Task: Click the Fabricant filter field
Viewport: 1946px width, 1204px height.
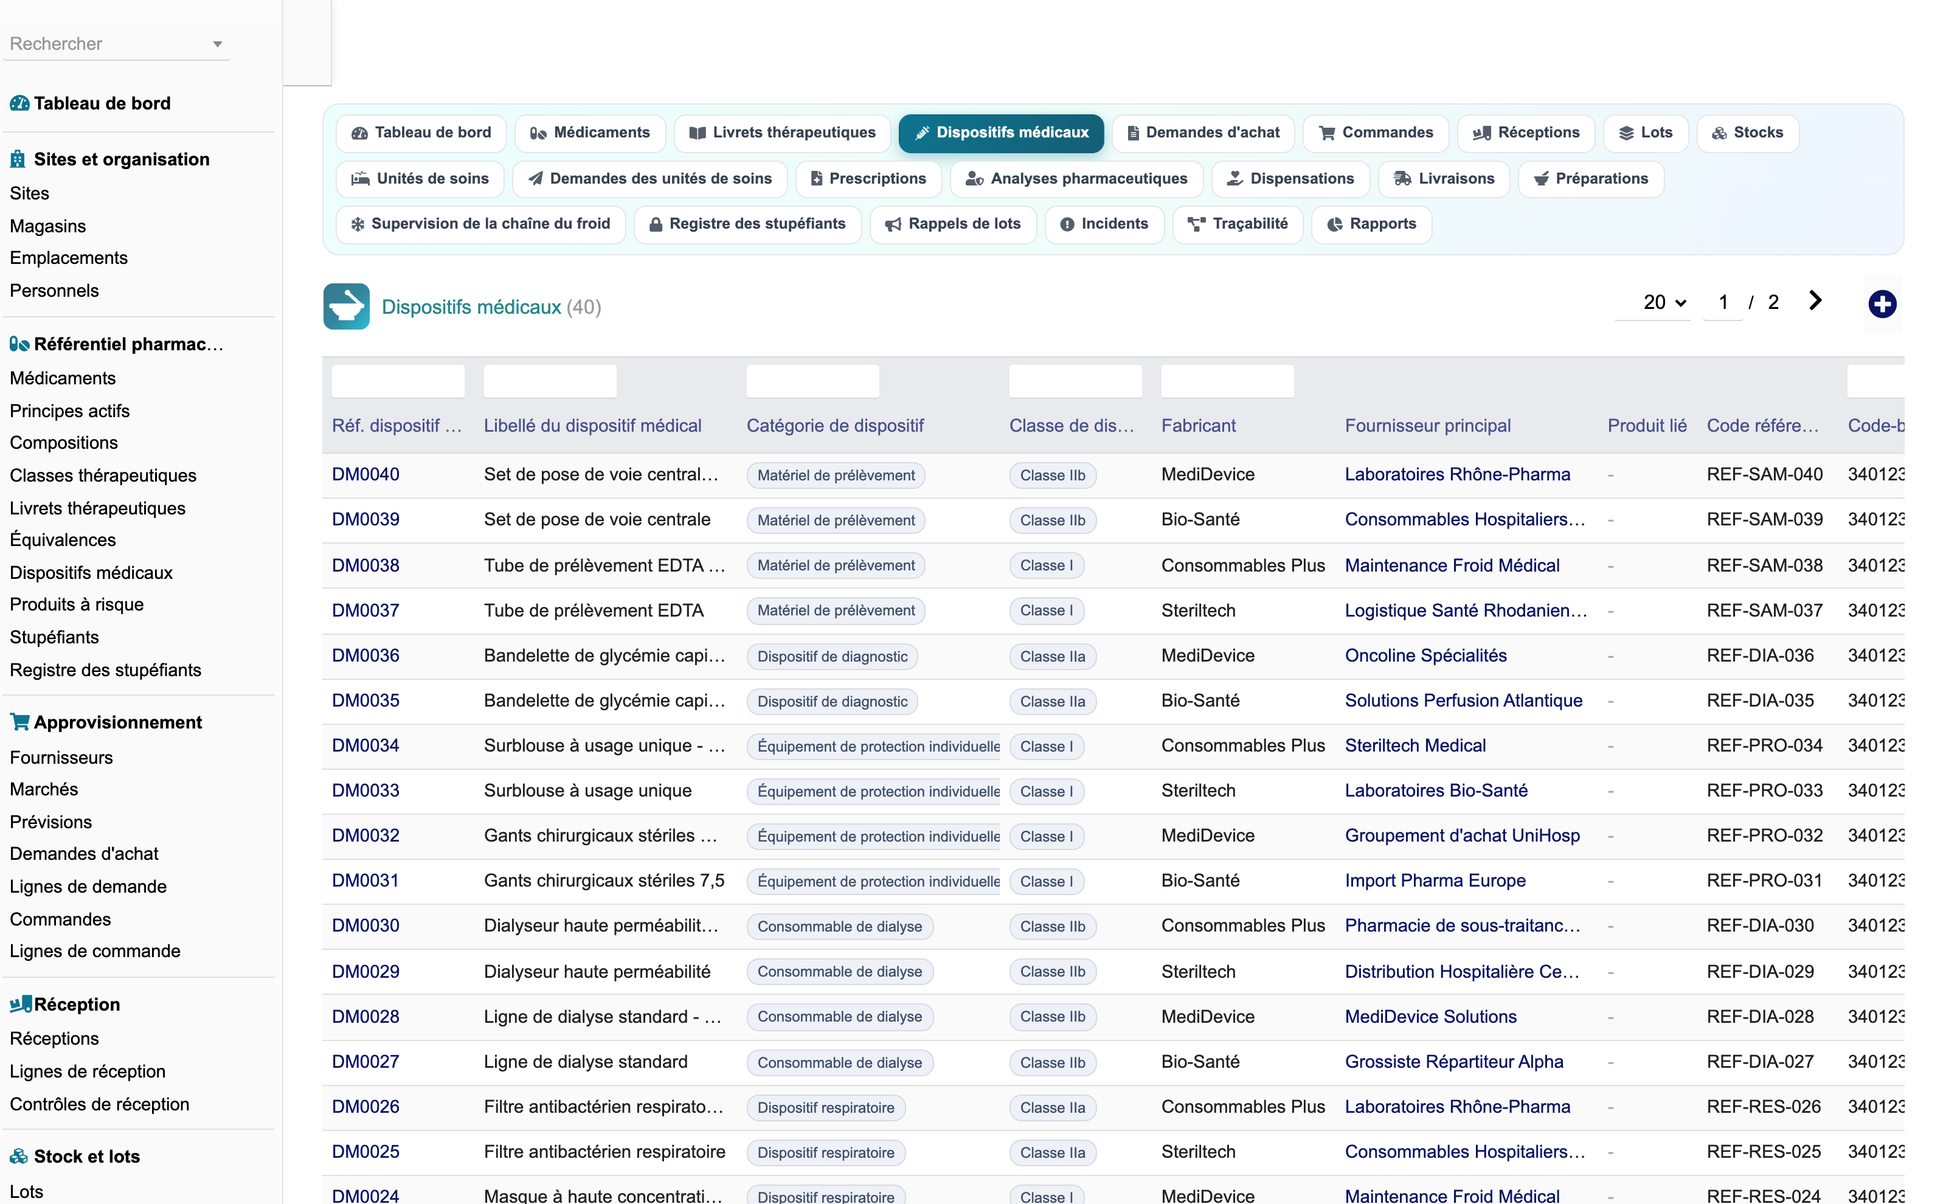Action: (1228, 381)
